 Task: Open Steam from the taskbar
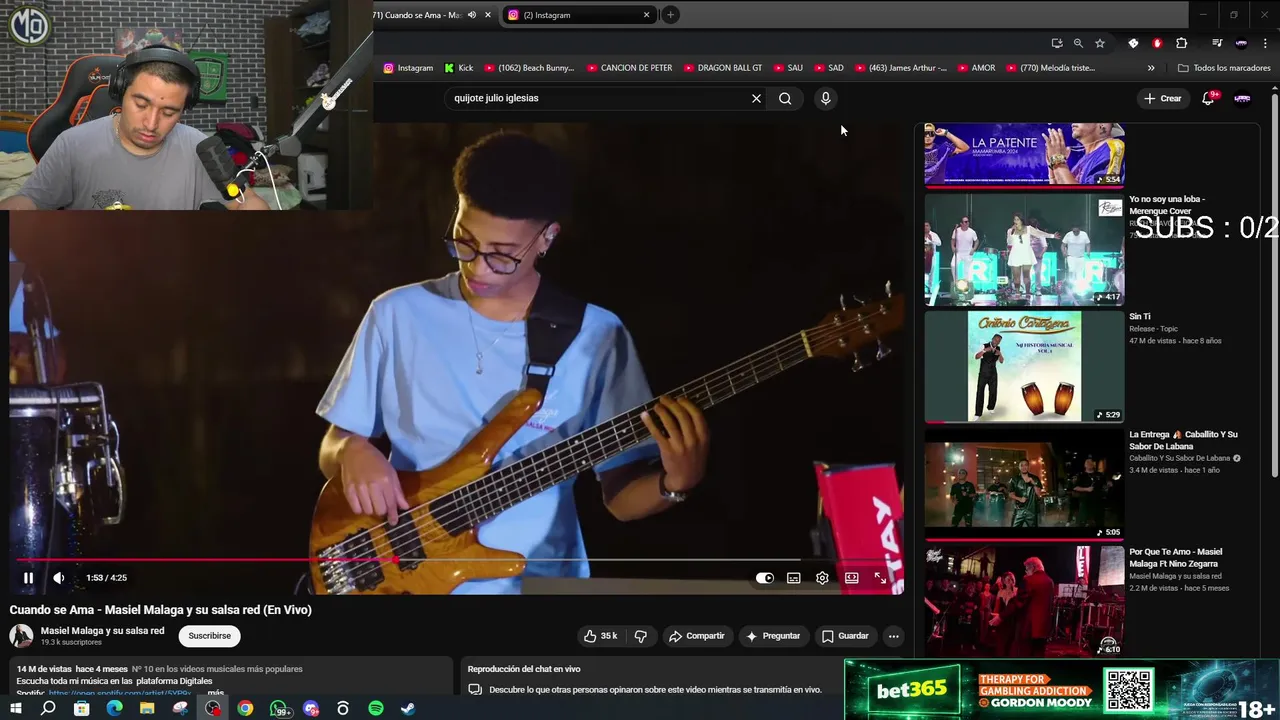click(408, 708)
